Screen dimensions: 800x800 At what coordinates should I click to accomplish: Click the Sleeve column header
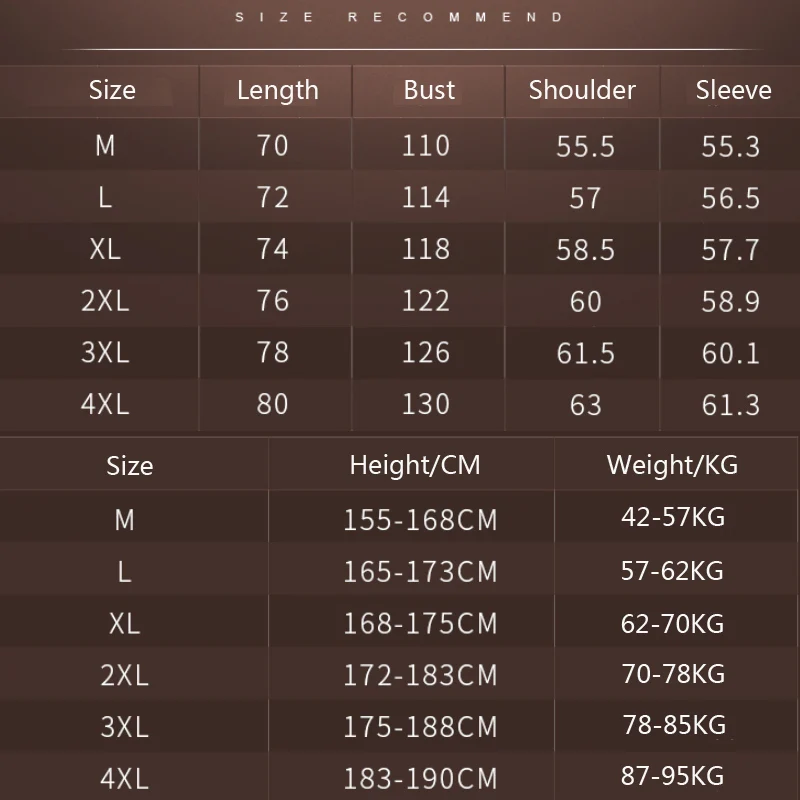point(733,90)
